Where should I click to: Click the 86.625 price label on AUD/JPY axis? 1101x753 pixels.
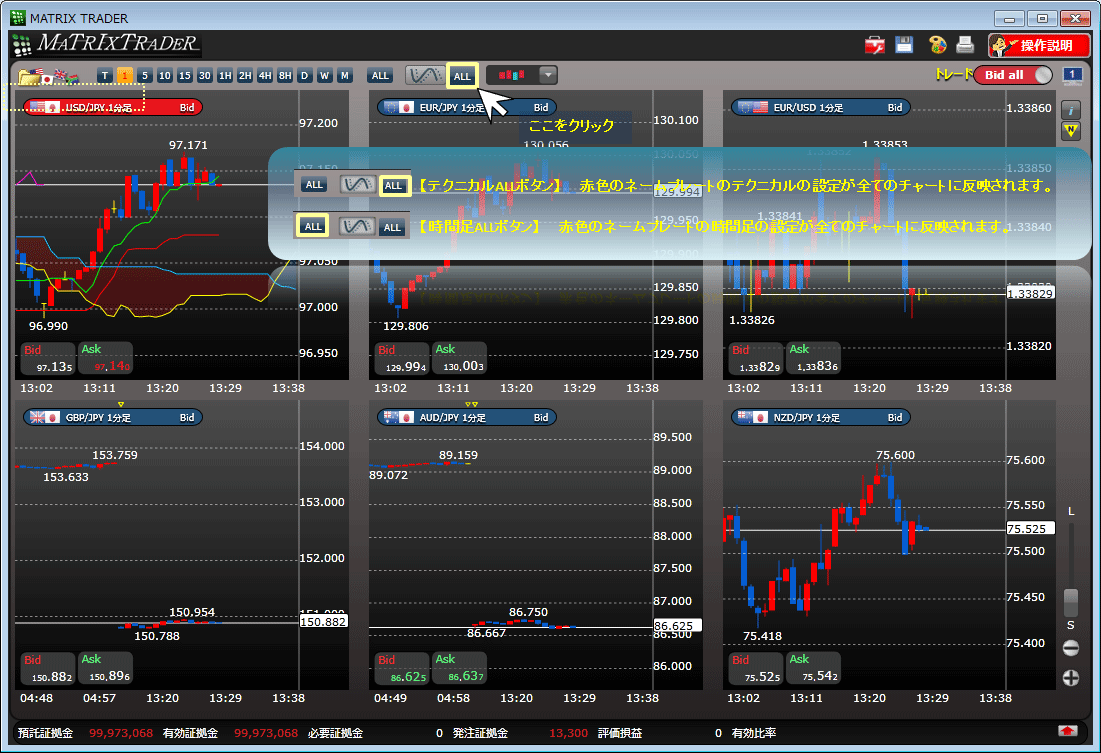(x=677, y=626)
